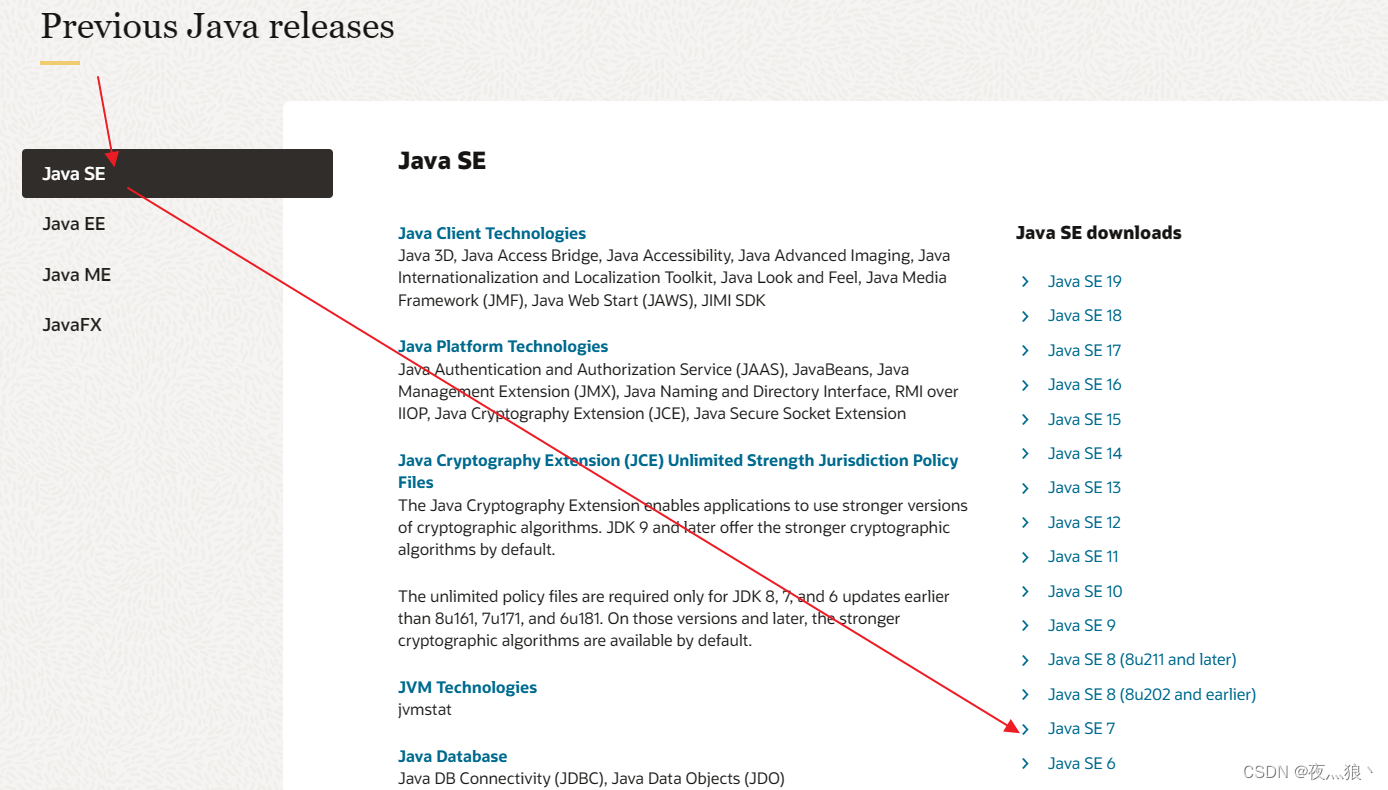1388x790 pixels.
Task: Click the chevron beside Java SE 6
Action: point(1025,763)
